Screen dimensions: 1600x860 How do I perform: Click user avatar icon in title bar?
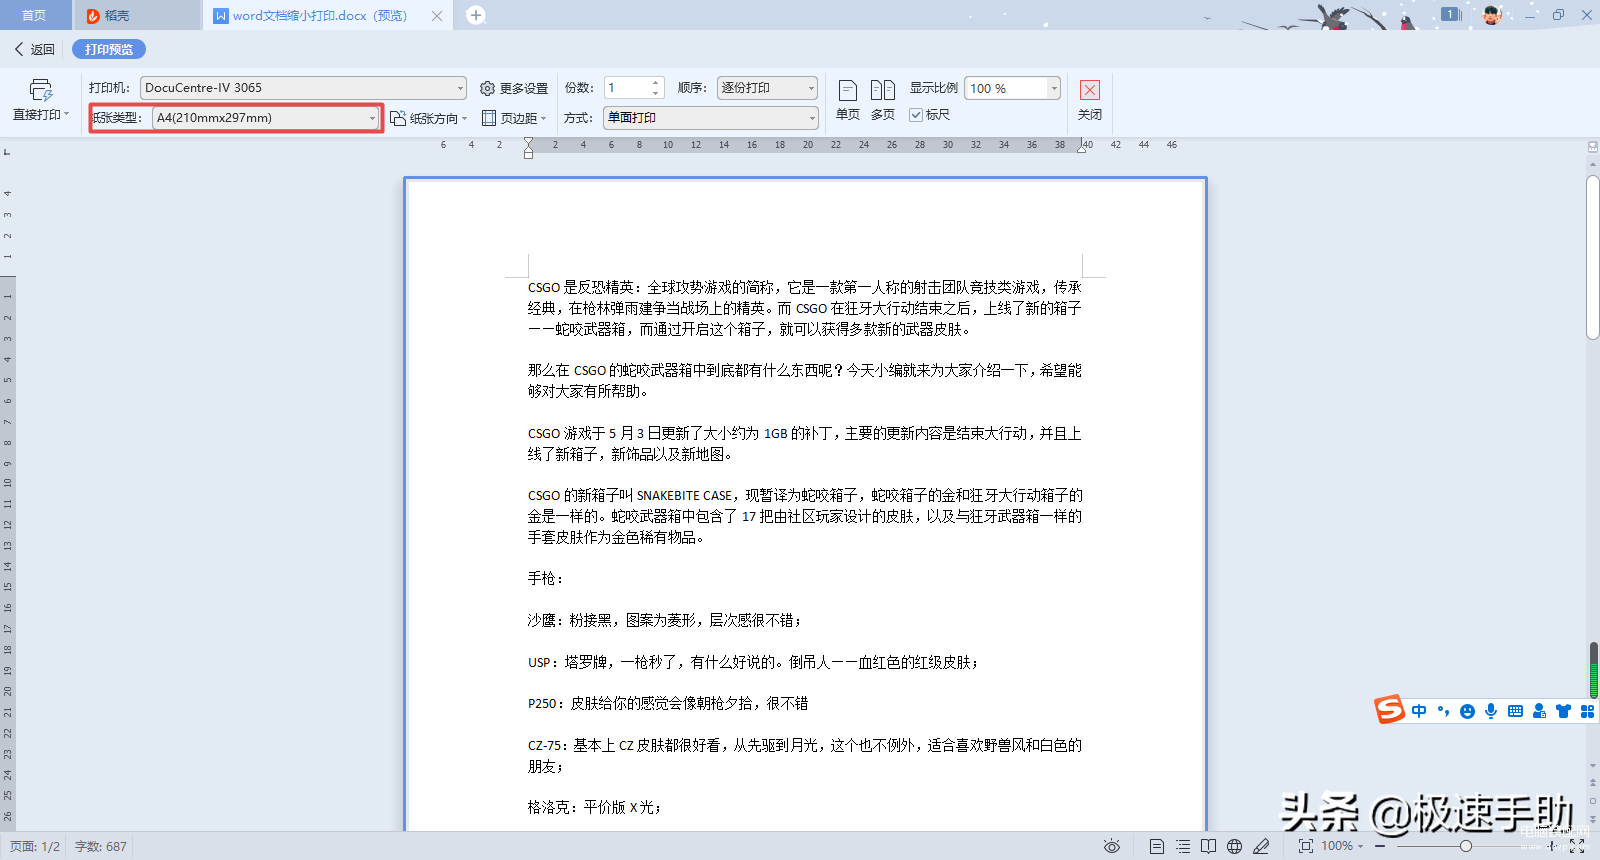point(1491,15)
